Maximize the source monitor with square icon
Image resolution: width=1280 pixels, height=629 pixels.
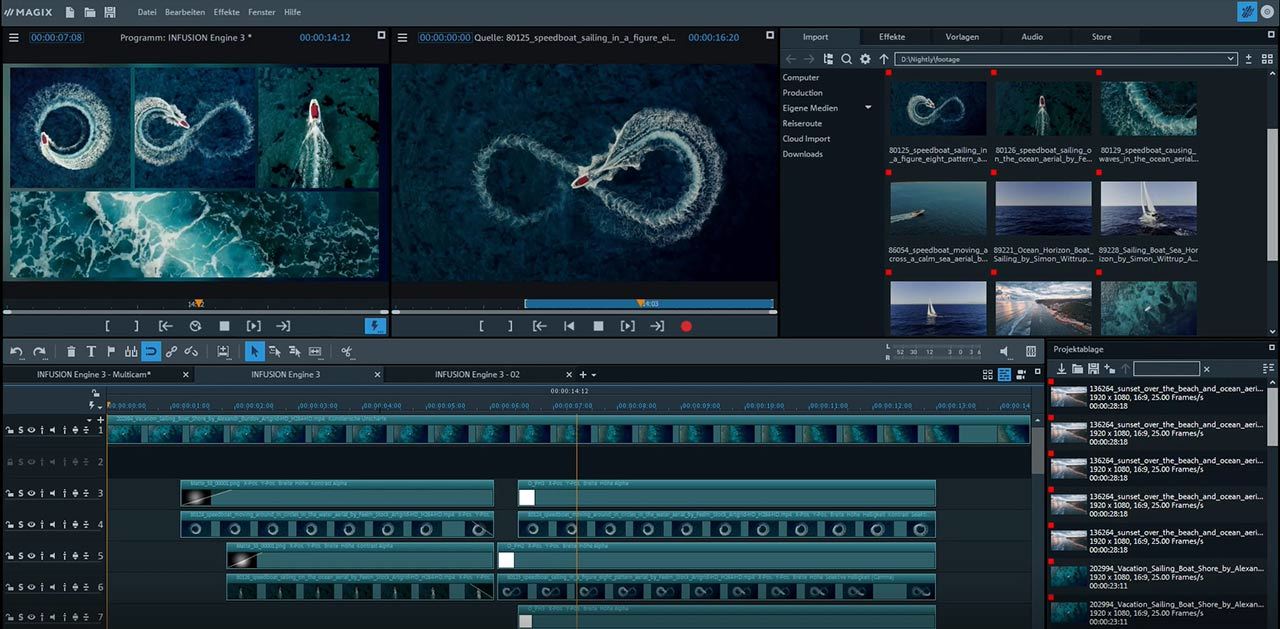click(x=769, y=36)
